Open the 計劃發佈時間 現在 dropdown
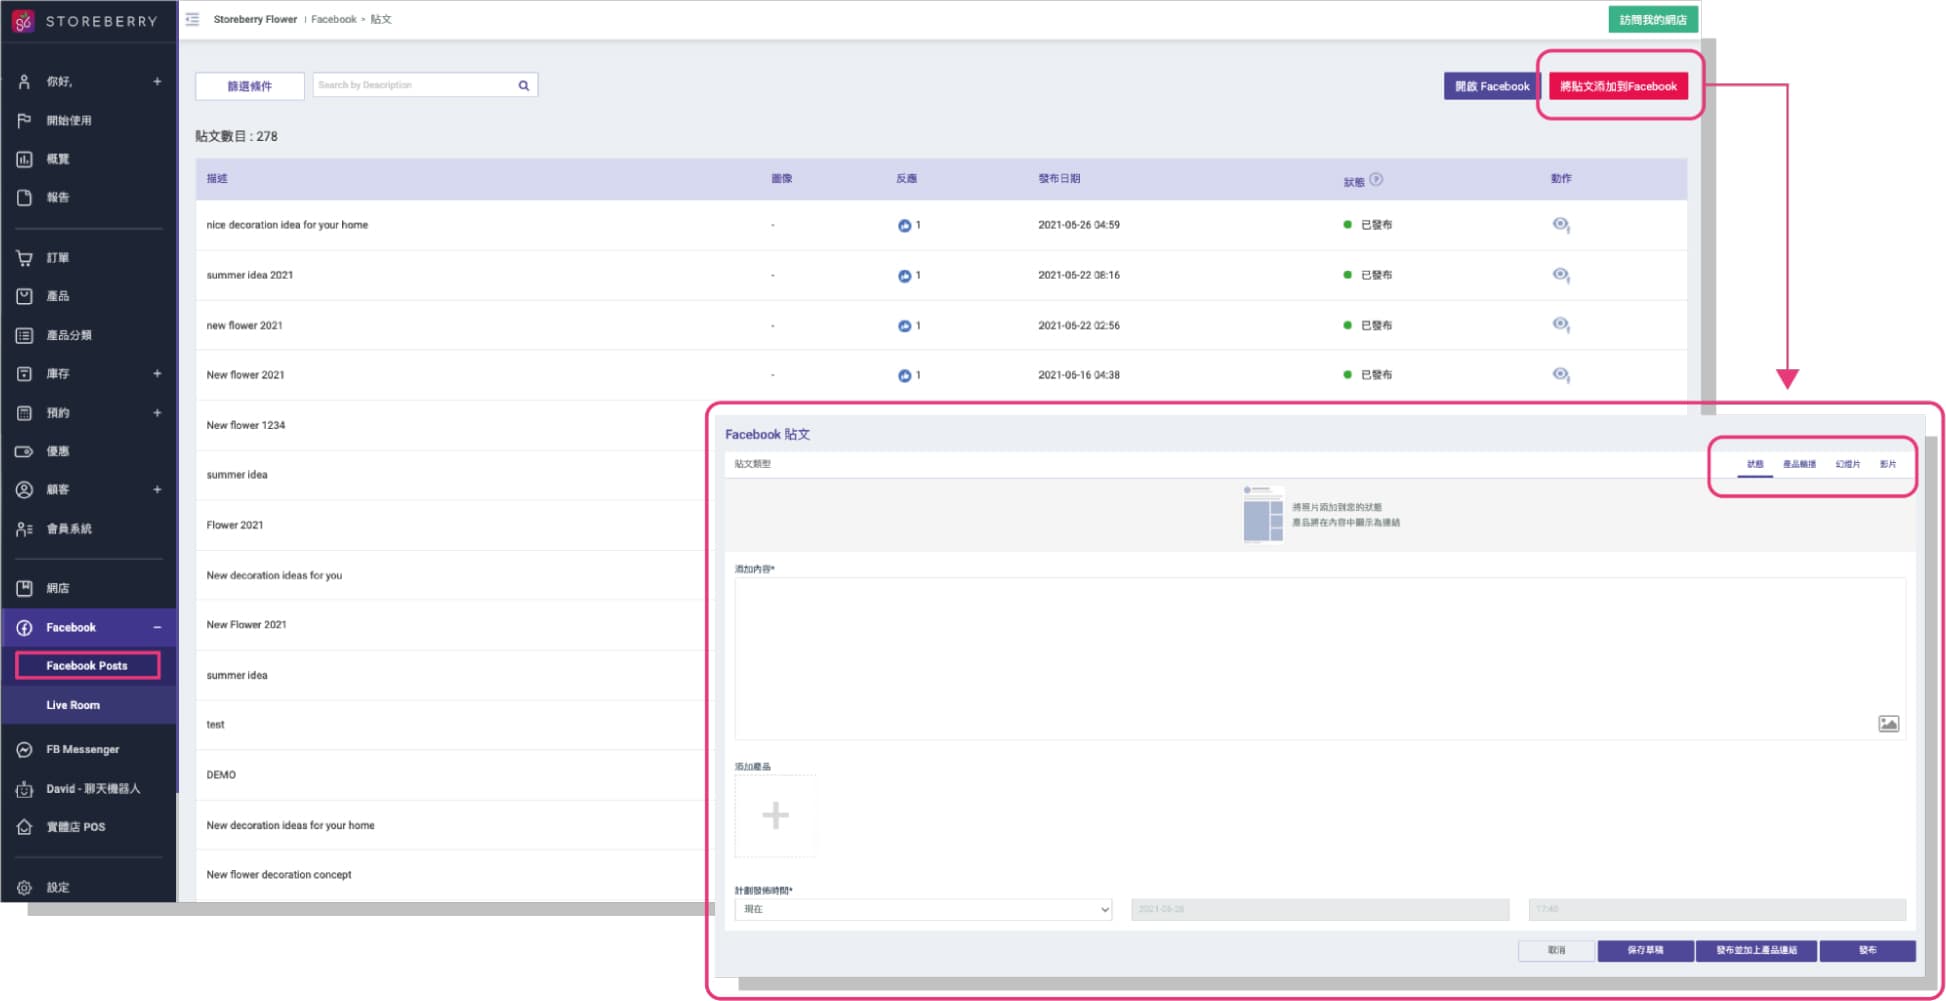 [x=923, y=909]
